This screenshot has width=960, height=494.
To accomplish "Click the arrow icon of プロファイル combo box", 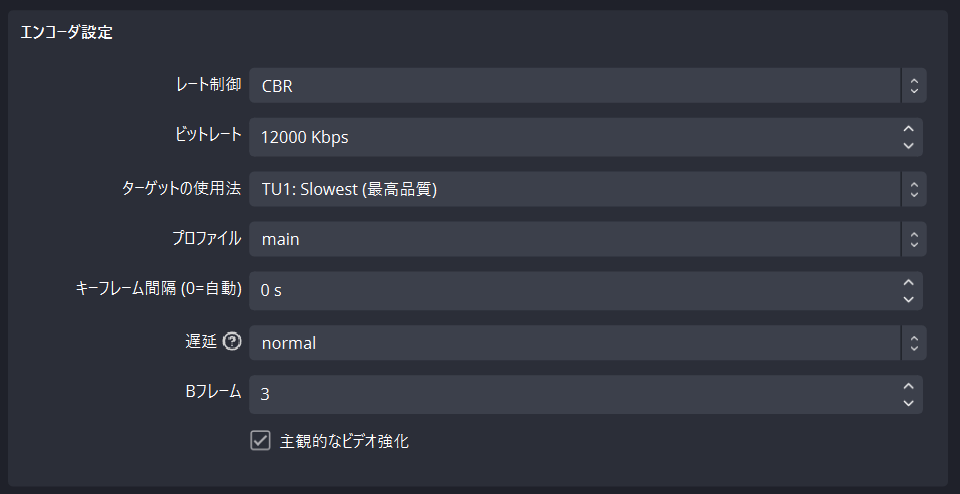I will point(914,239).
